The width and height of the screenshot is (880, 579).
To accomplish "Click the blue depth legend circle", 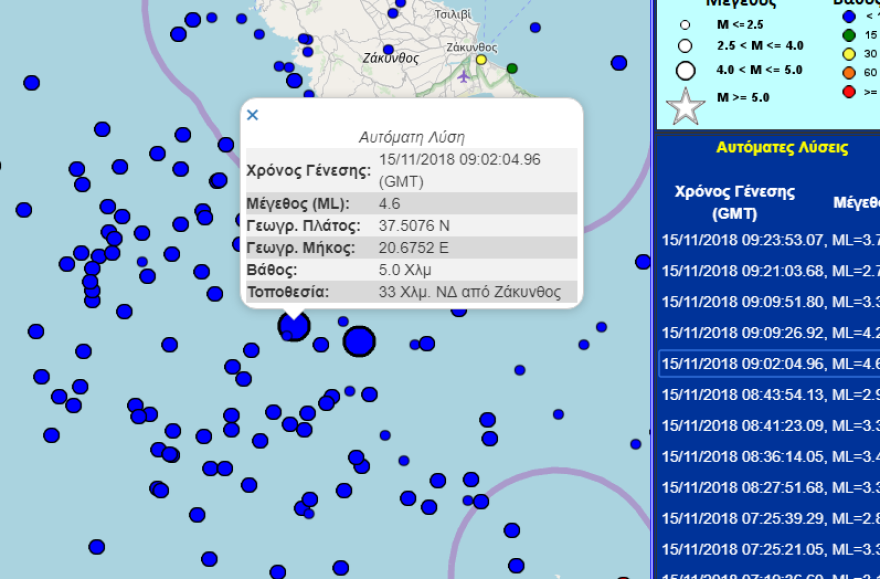I will coord(848,16).
